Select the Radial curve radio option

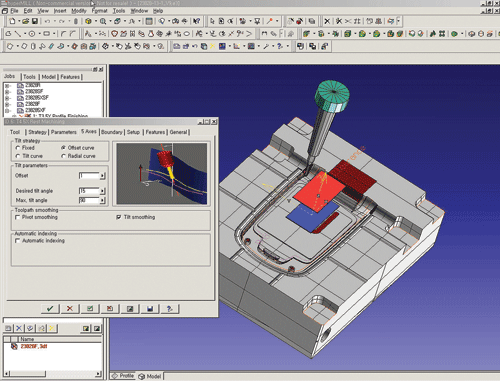point(63,156)
